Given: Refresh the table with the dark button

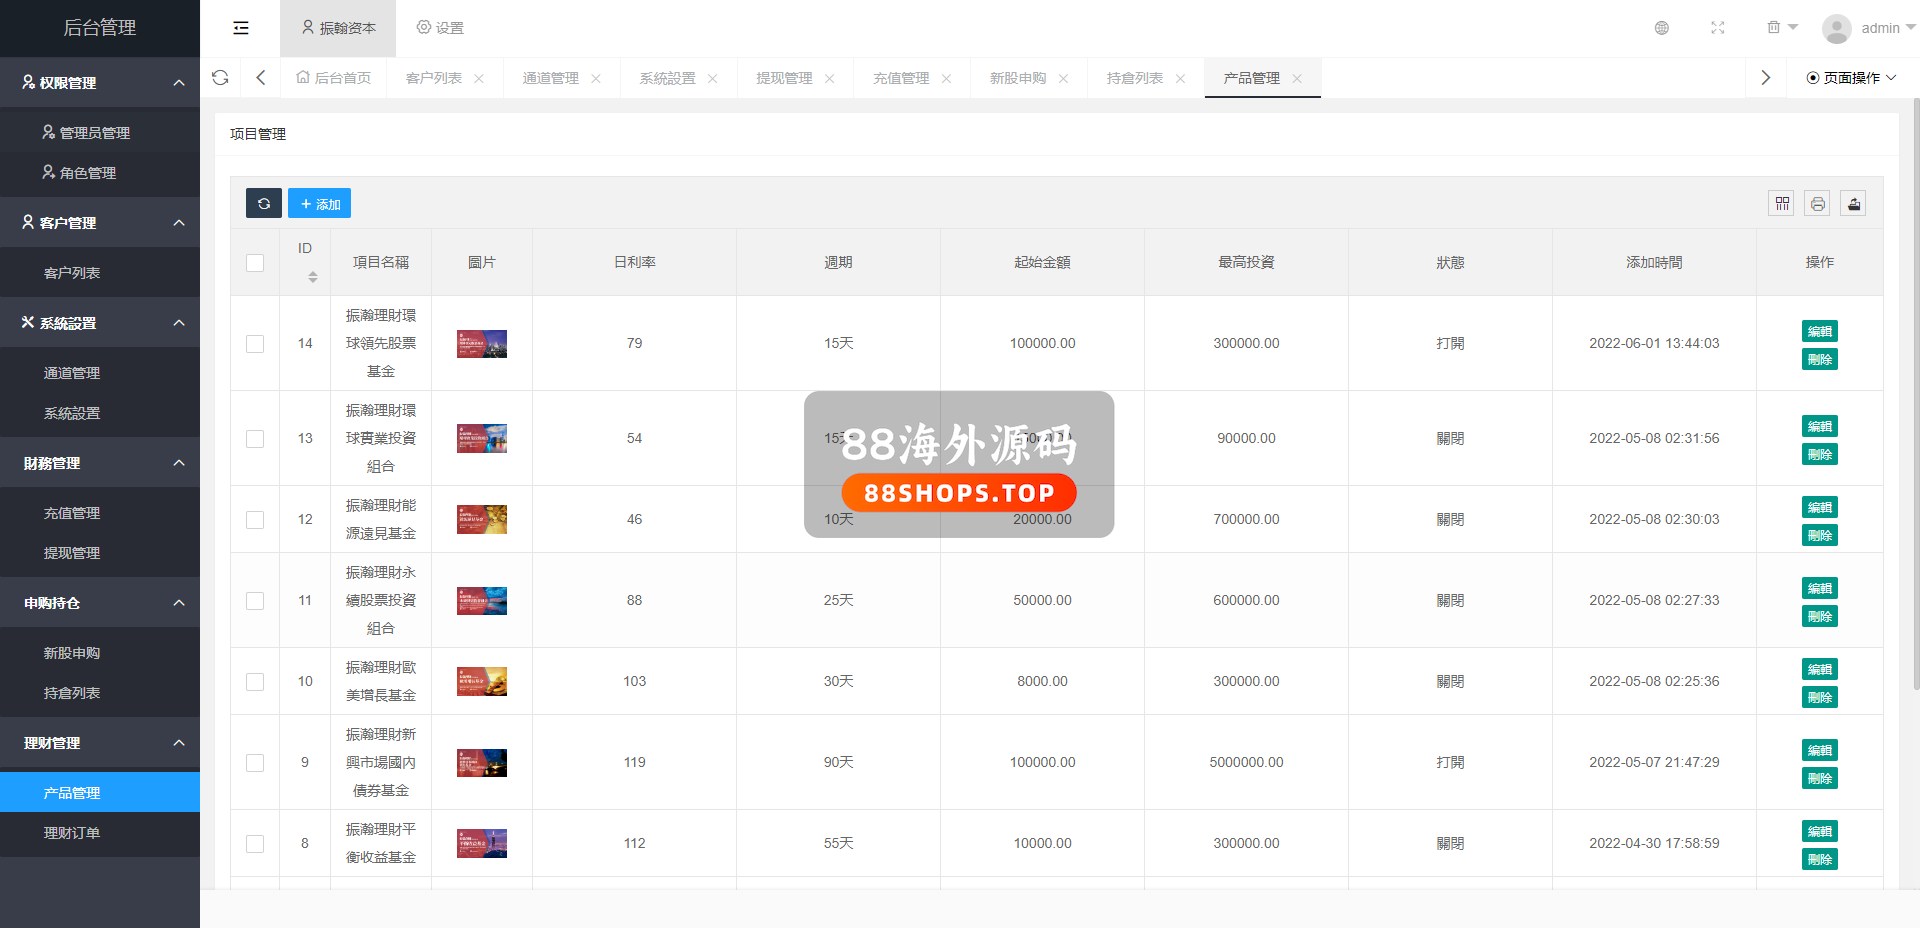Looking at the screenshot, I should click(264, 204).
